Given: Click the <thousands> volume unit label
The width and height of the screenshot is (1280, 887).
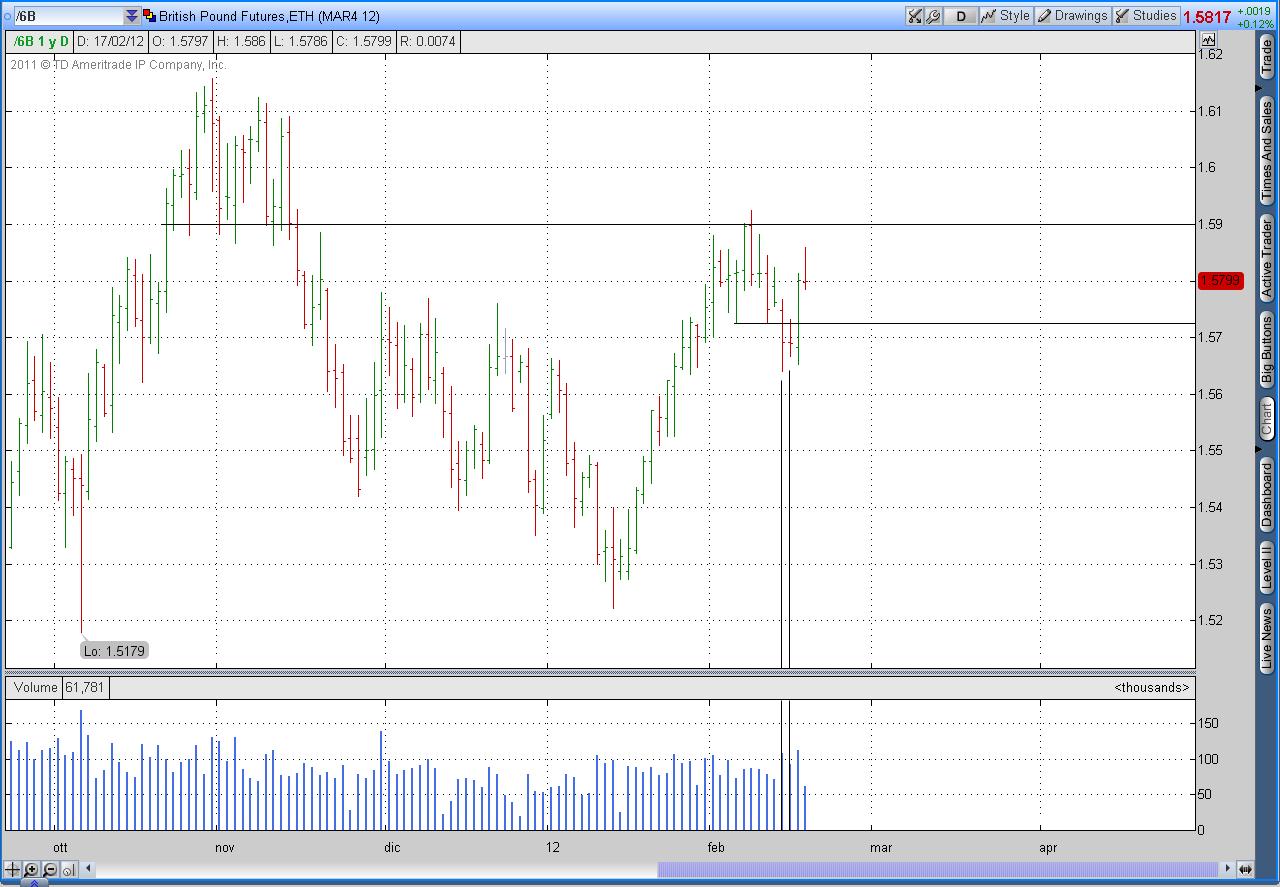Looking at the screenshot, I should click(1152, 688).
